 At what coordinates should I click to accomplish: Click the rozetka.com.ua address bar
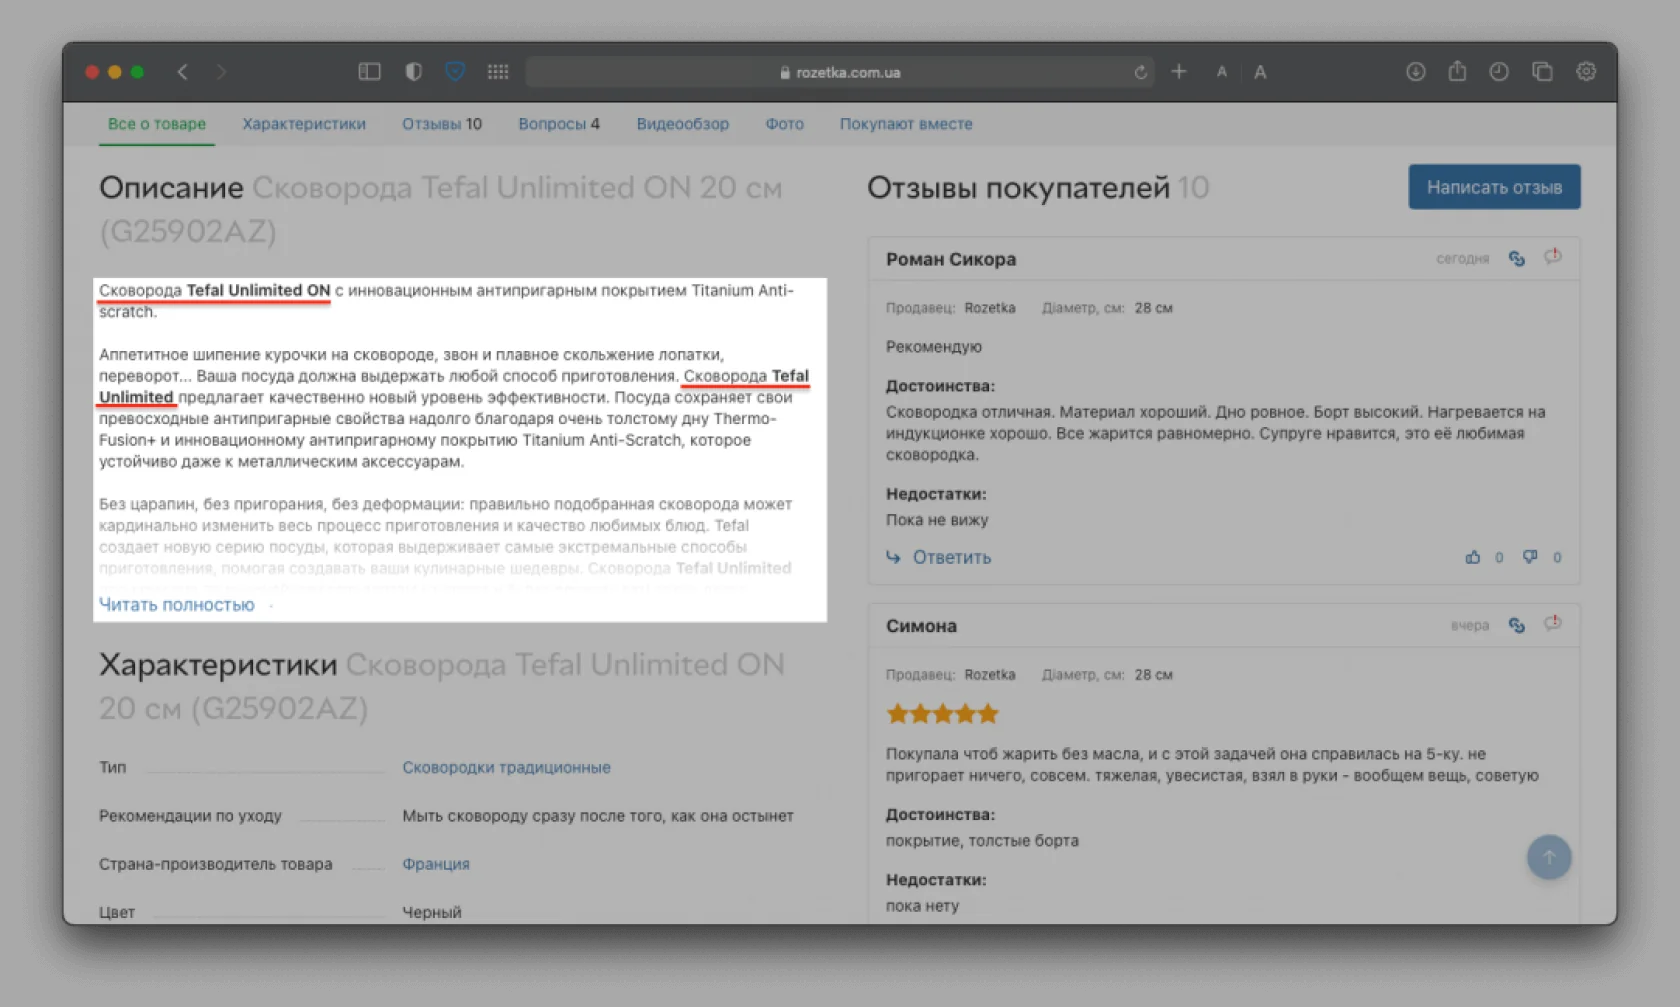pyautogui.click(x=838, y=72)
